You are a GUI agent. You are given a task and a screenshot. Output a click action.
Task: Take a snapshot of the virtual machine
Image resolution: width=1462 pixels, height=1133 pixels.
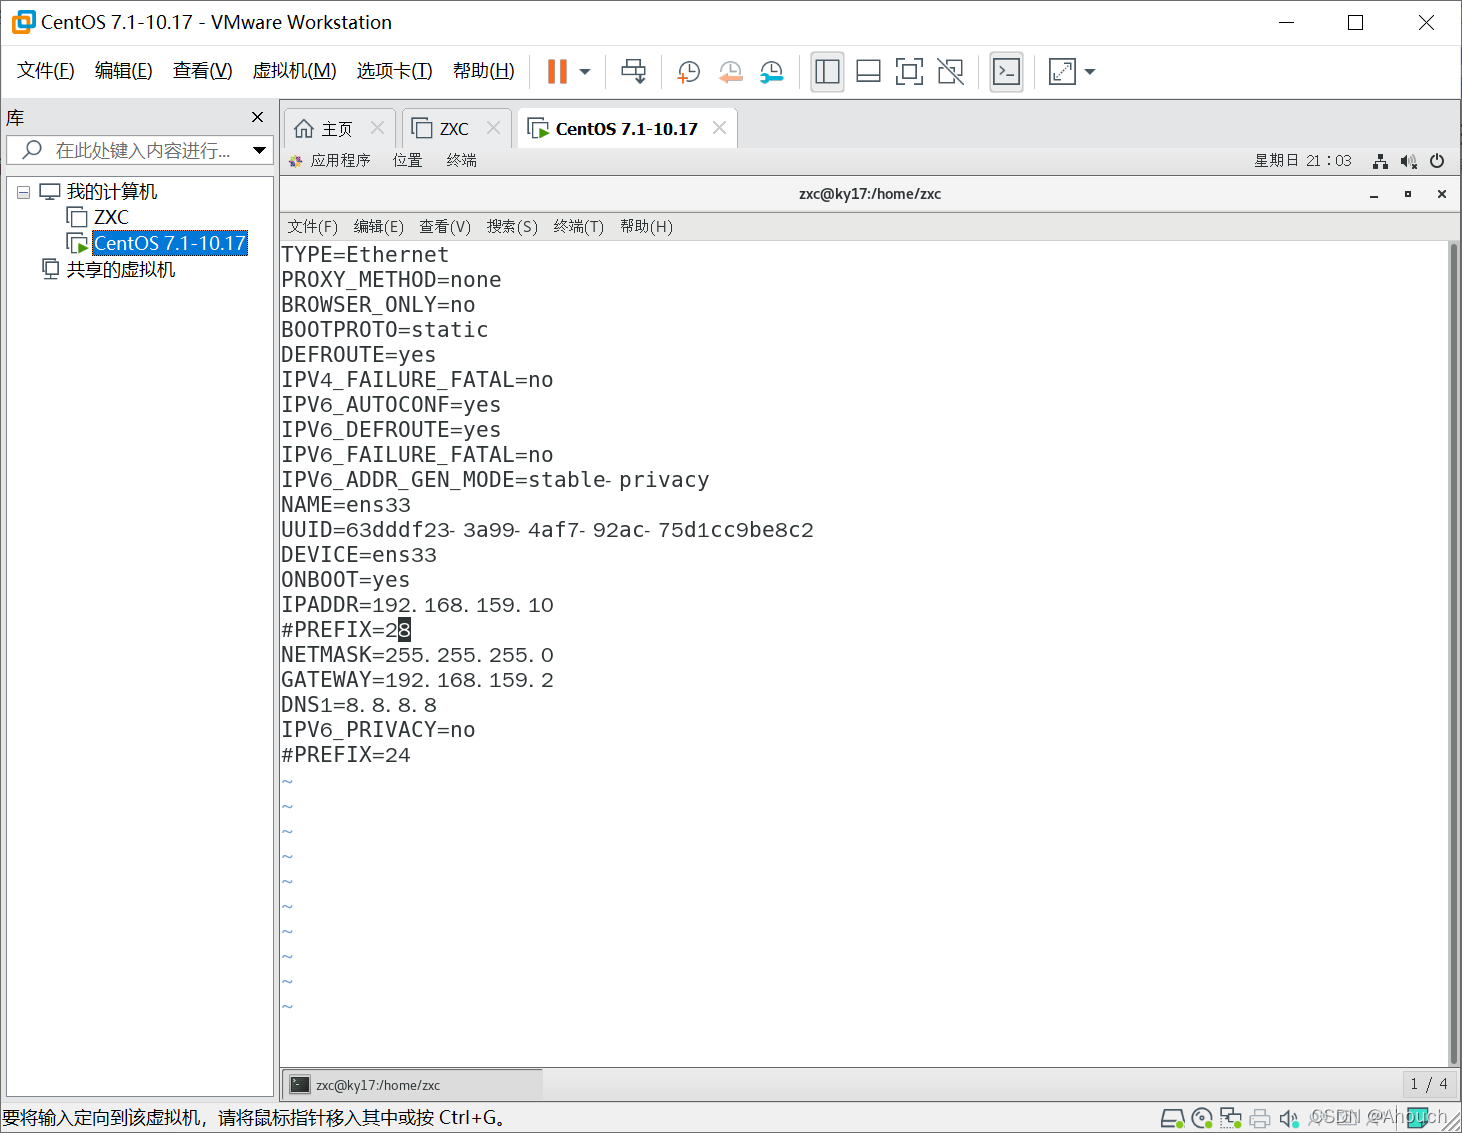pyautogui.click(x=688, y=71)
